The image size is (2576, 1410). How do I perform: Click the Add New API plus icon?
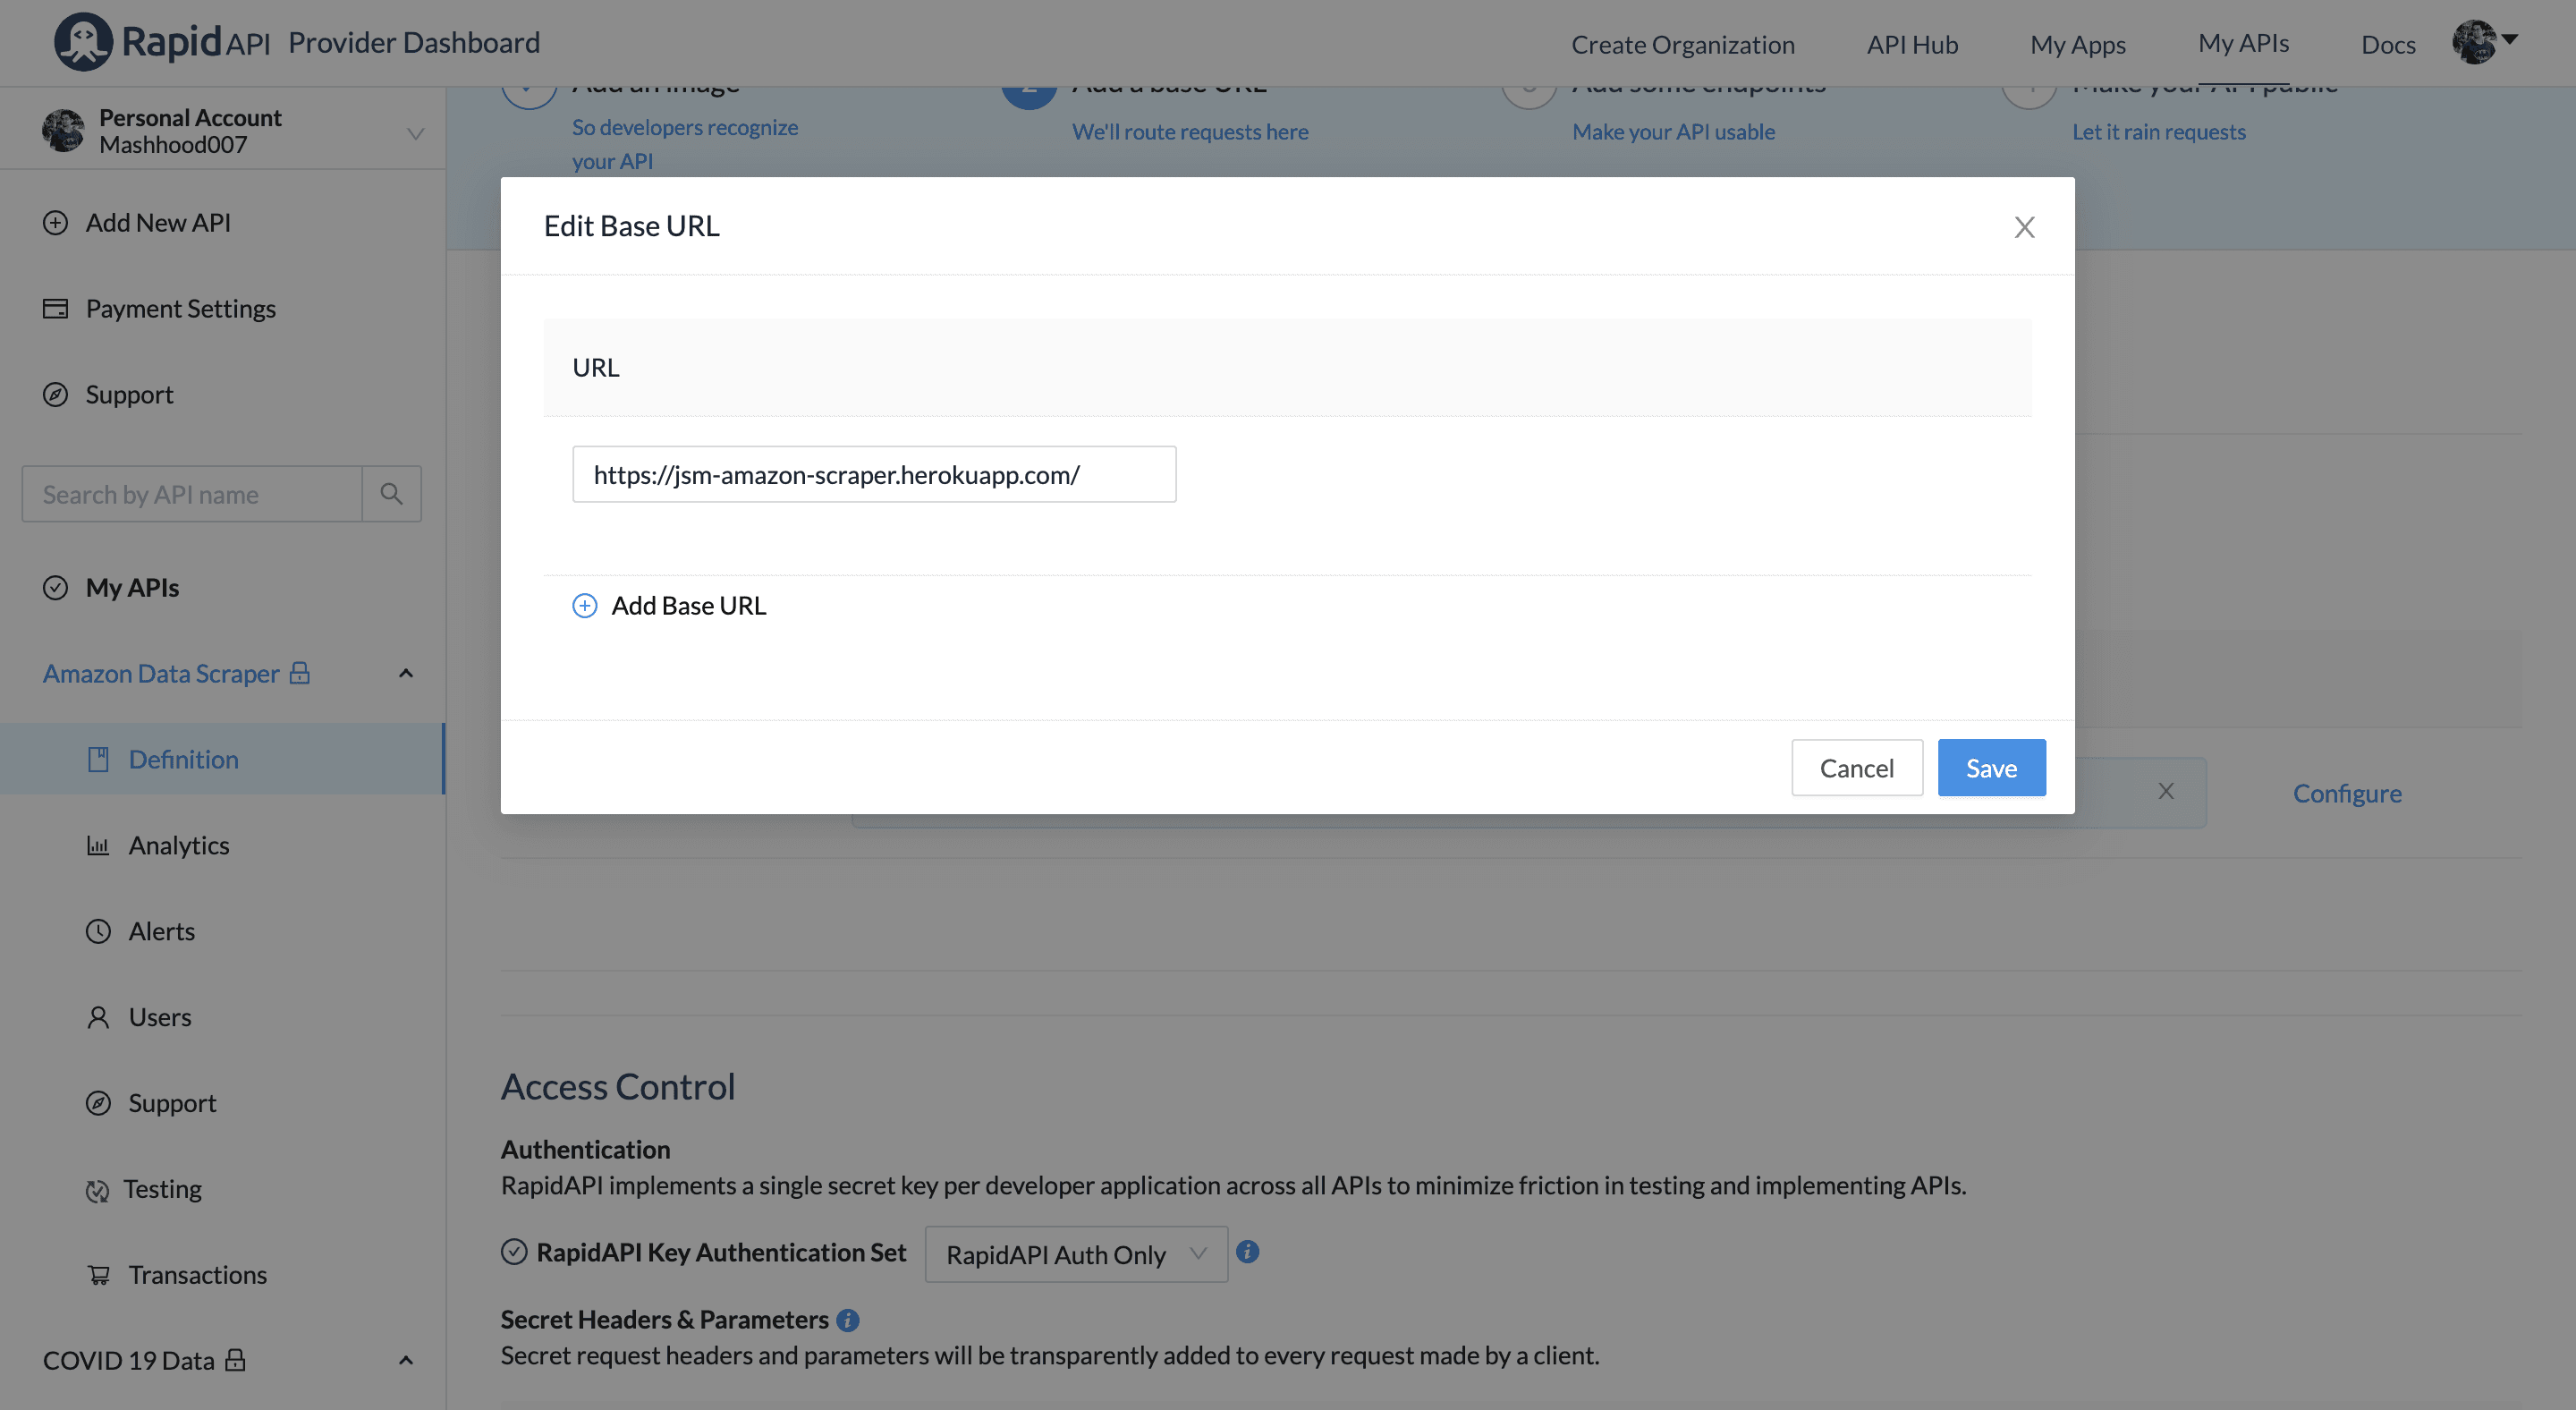point(55,222)
